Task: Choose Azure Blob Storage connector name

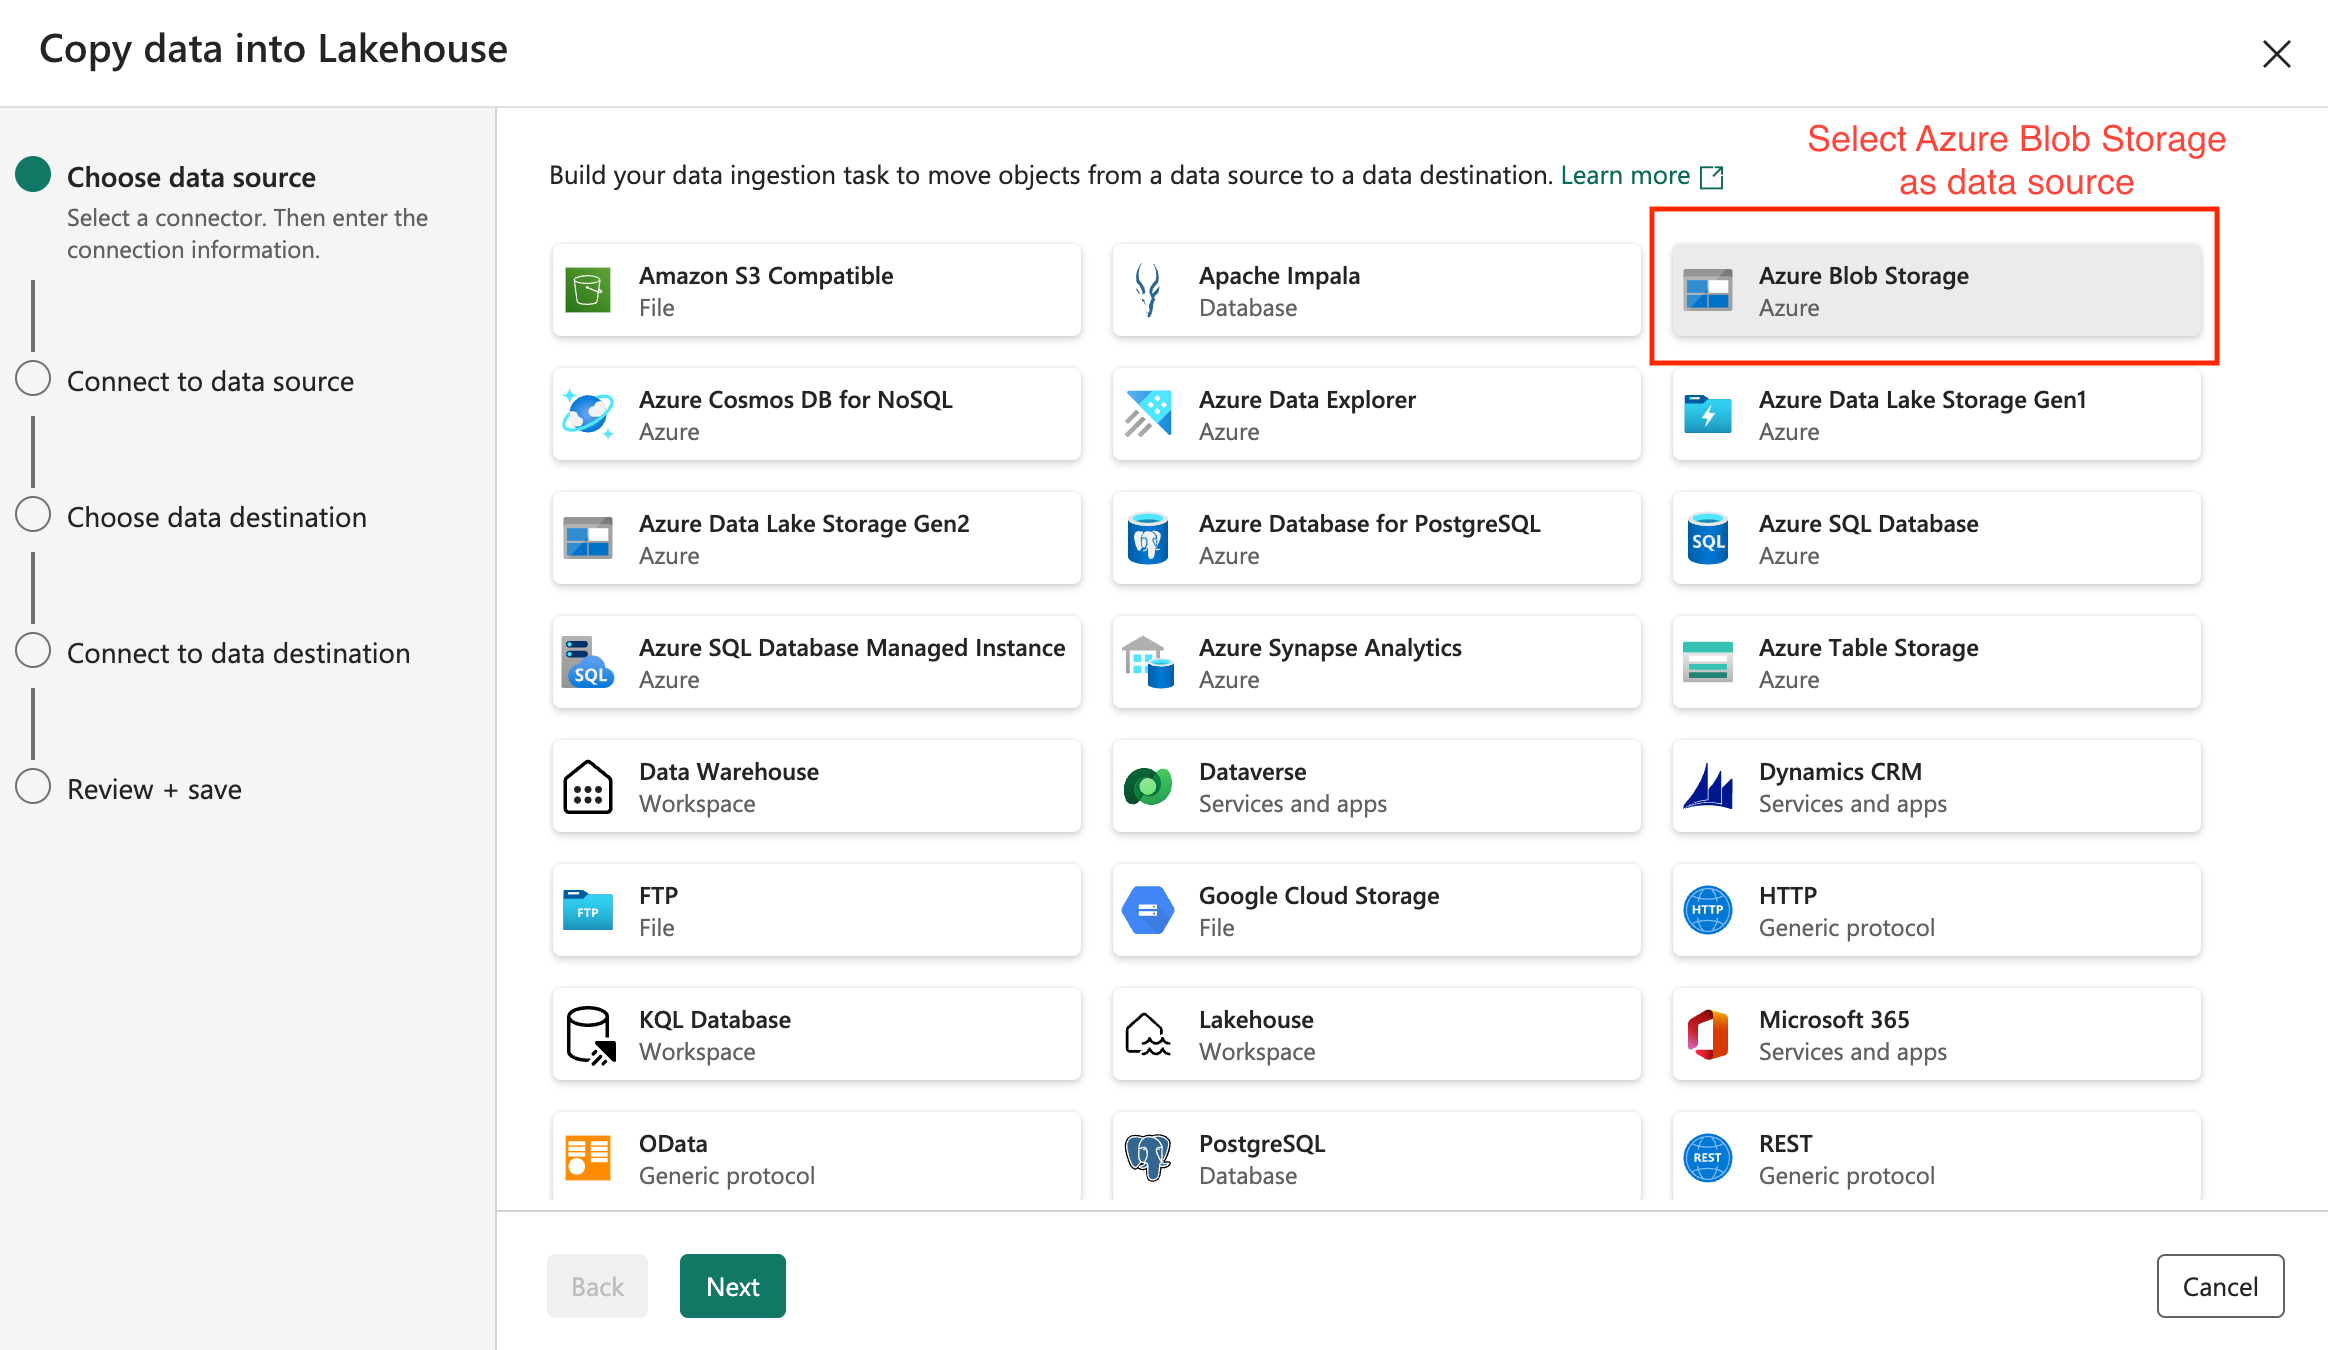Action: [x=1864, y=275]
